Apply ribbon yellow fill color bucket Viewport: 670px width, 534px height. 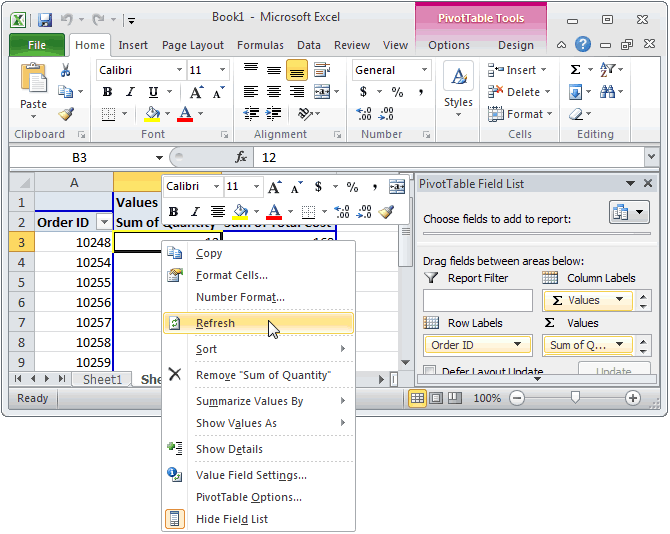[x=152, y=114]
